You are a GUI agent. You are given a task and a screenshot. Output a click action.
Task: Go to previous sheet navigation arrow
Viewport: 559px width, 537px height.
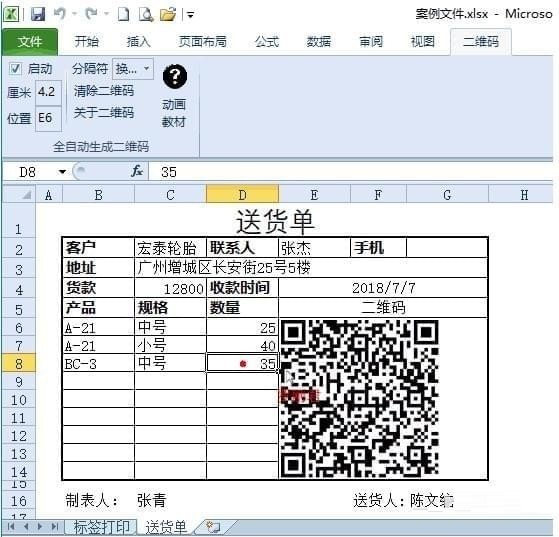pyautogui.click(x=26, y=526)
